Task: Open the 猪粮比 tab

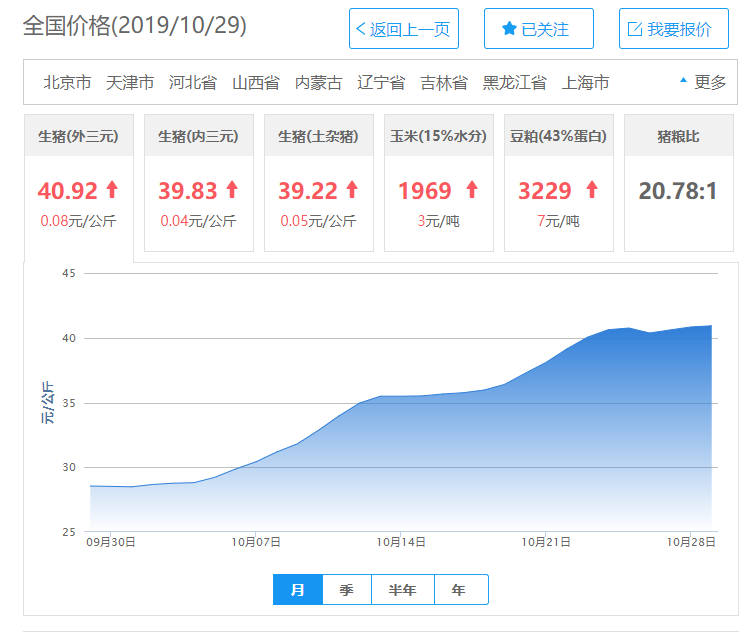Action: click(679, 136)
